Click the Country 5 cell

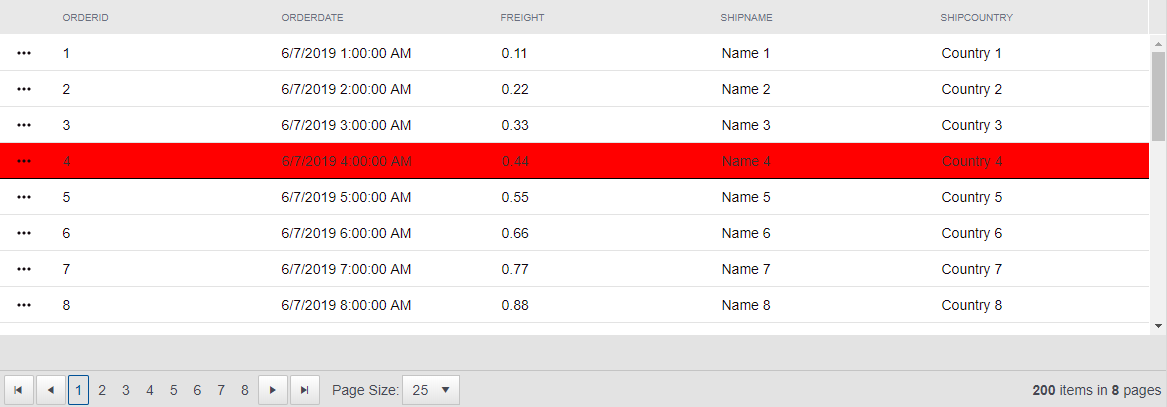pos(971,197)
